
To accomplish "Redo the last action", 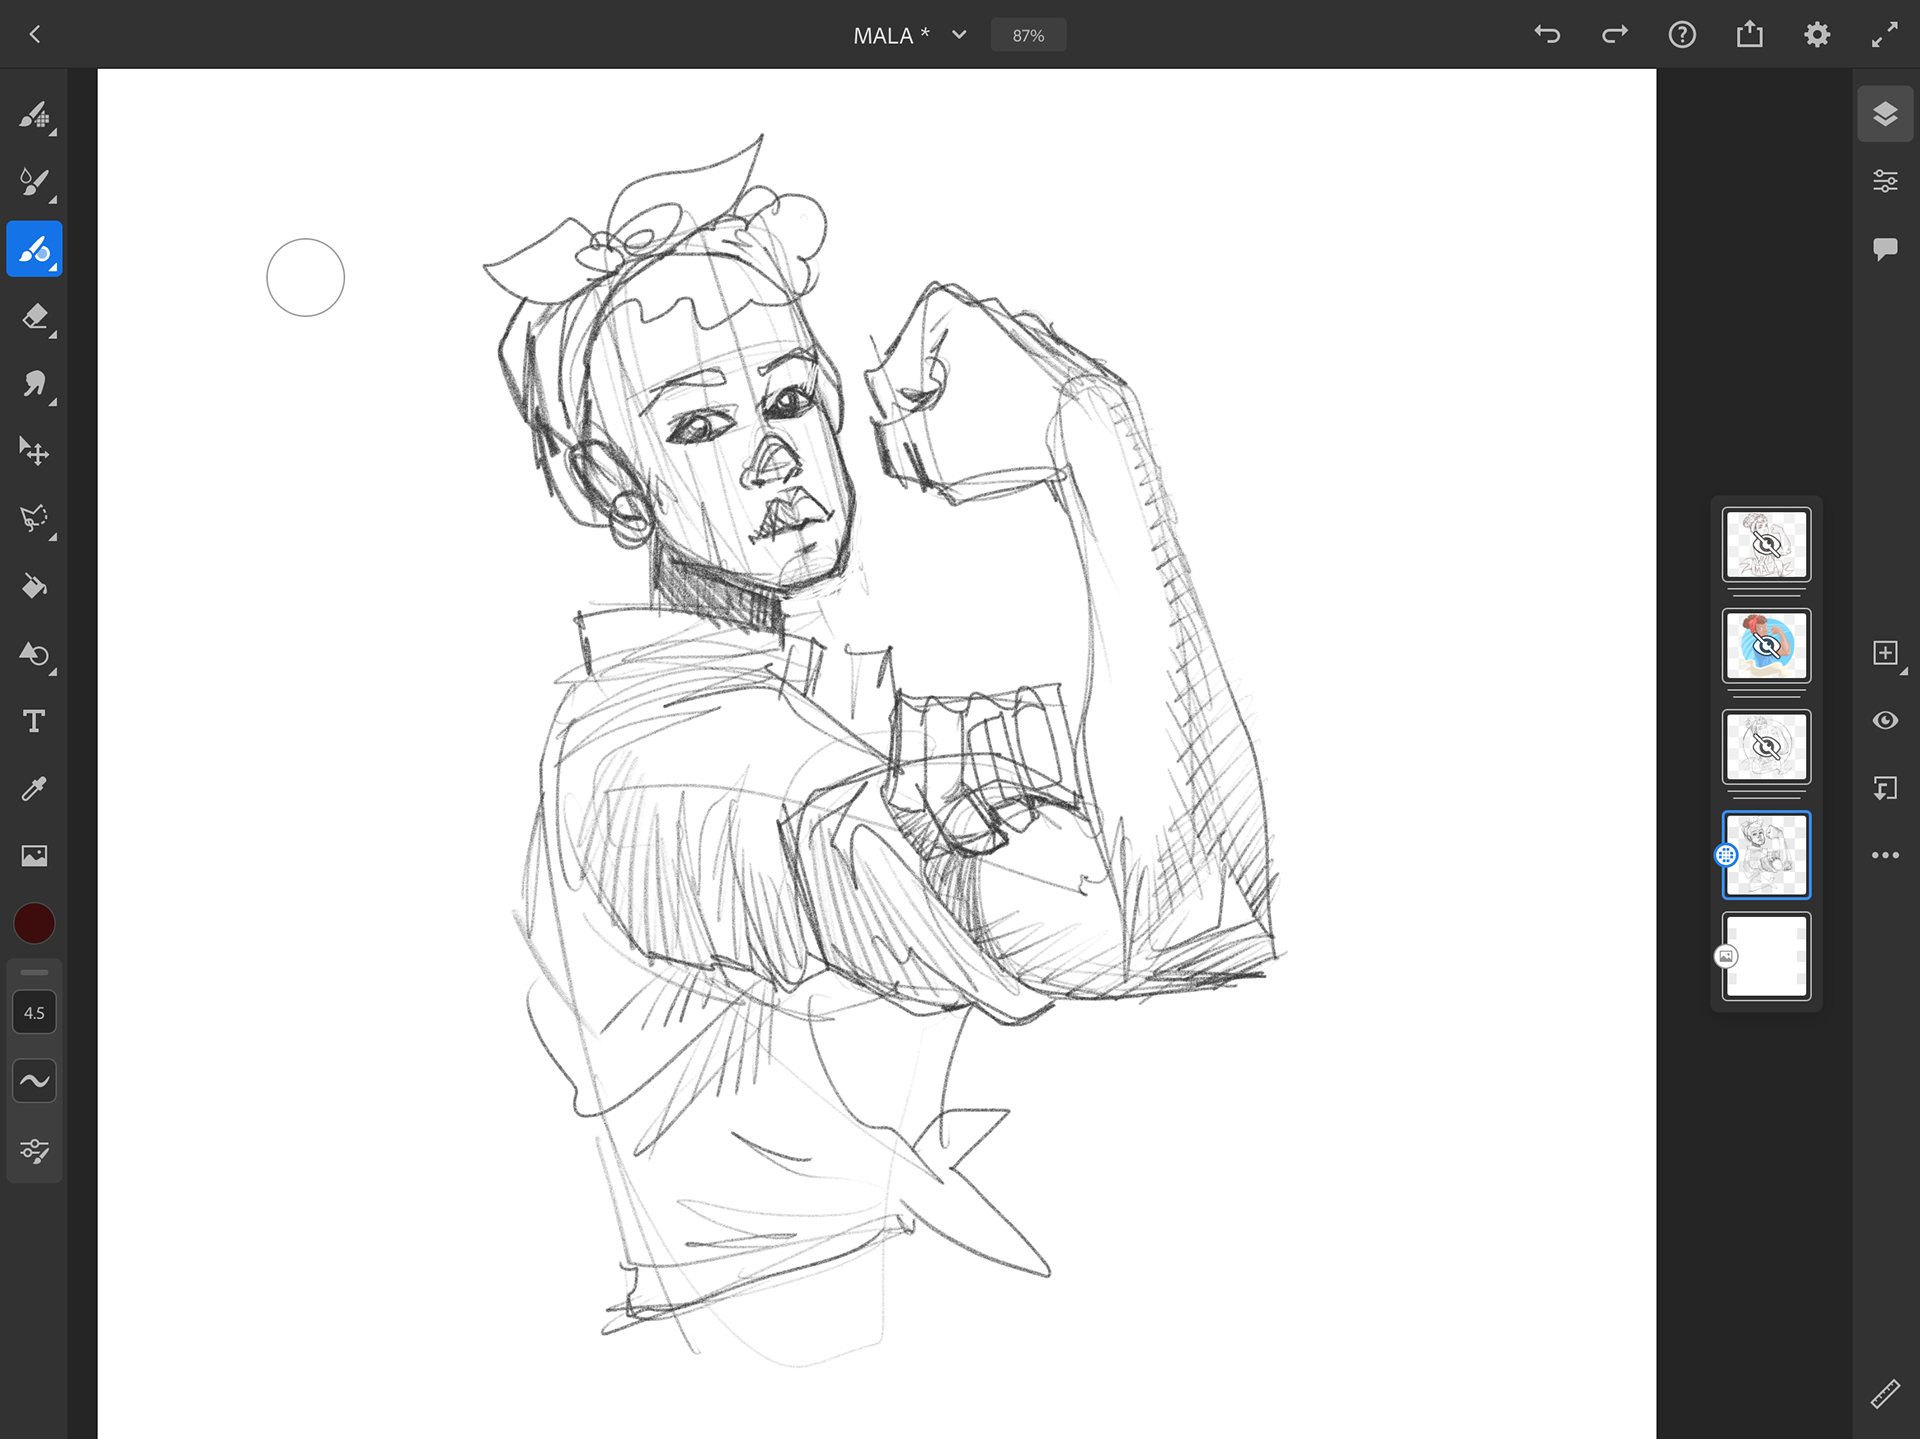I will pyautogui.click(x=1614, y=35).
